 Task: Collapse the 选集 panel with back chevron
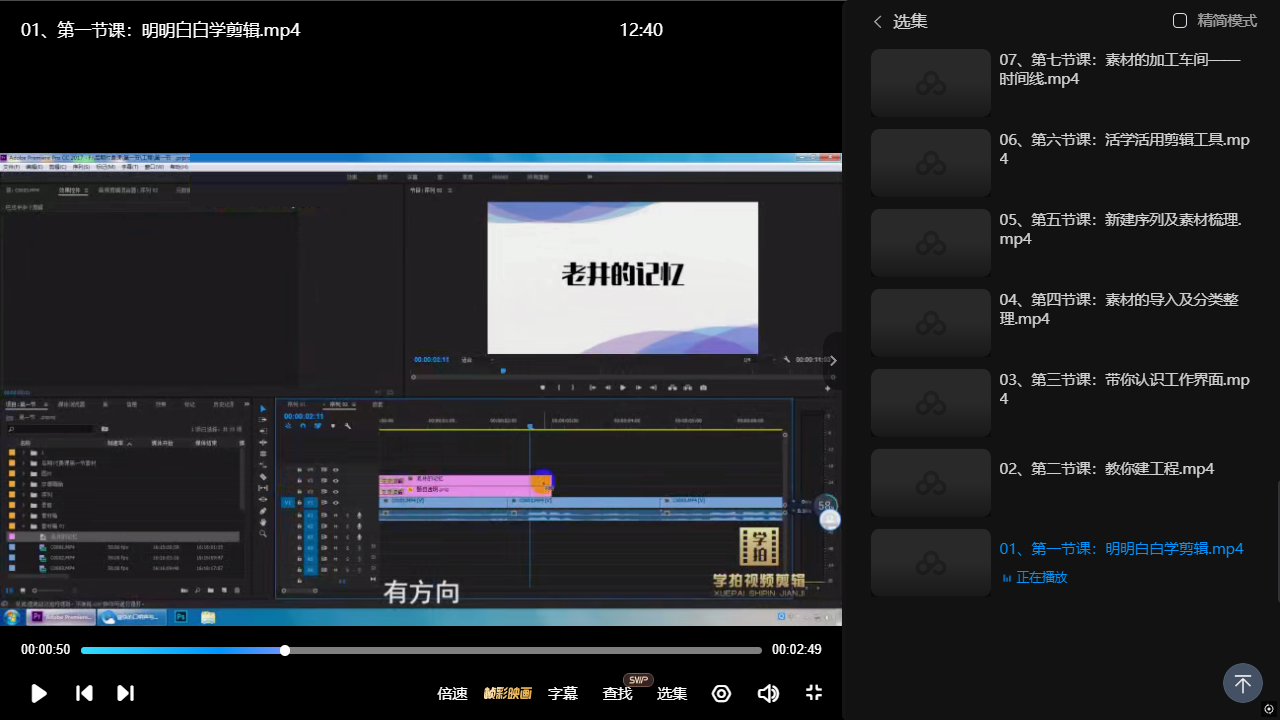click(878, 21)
